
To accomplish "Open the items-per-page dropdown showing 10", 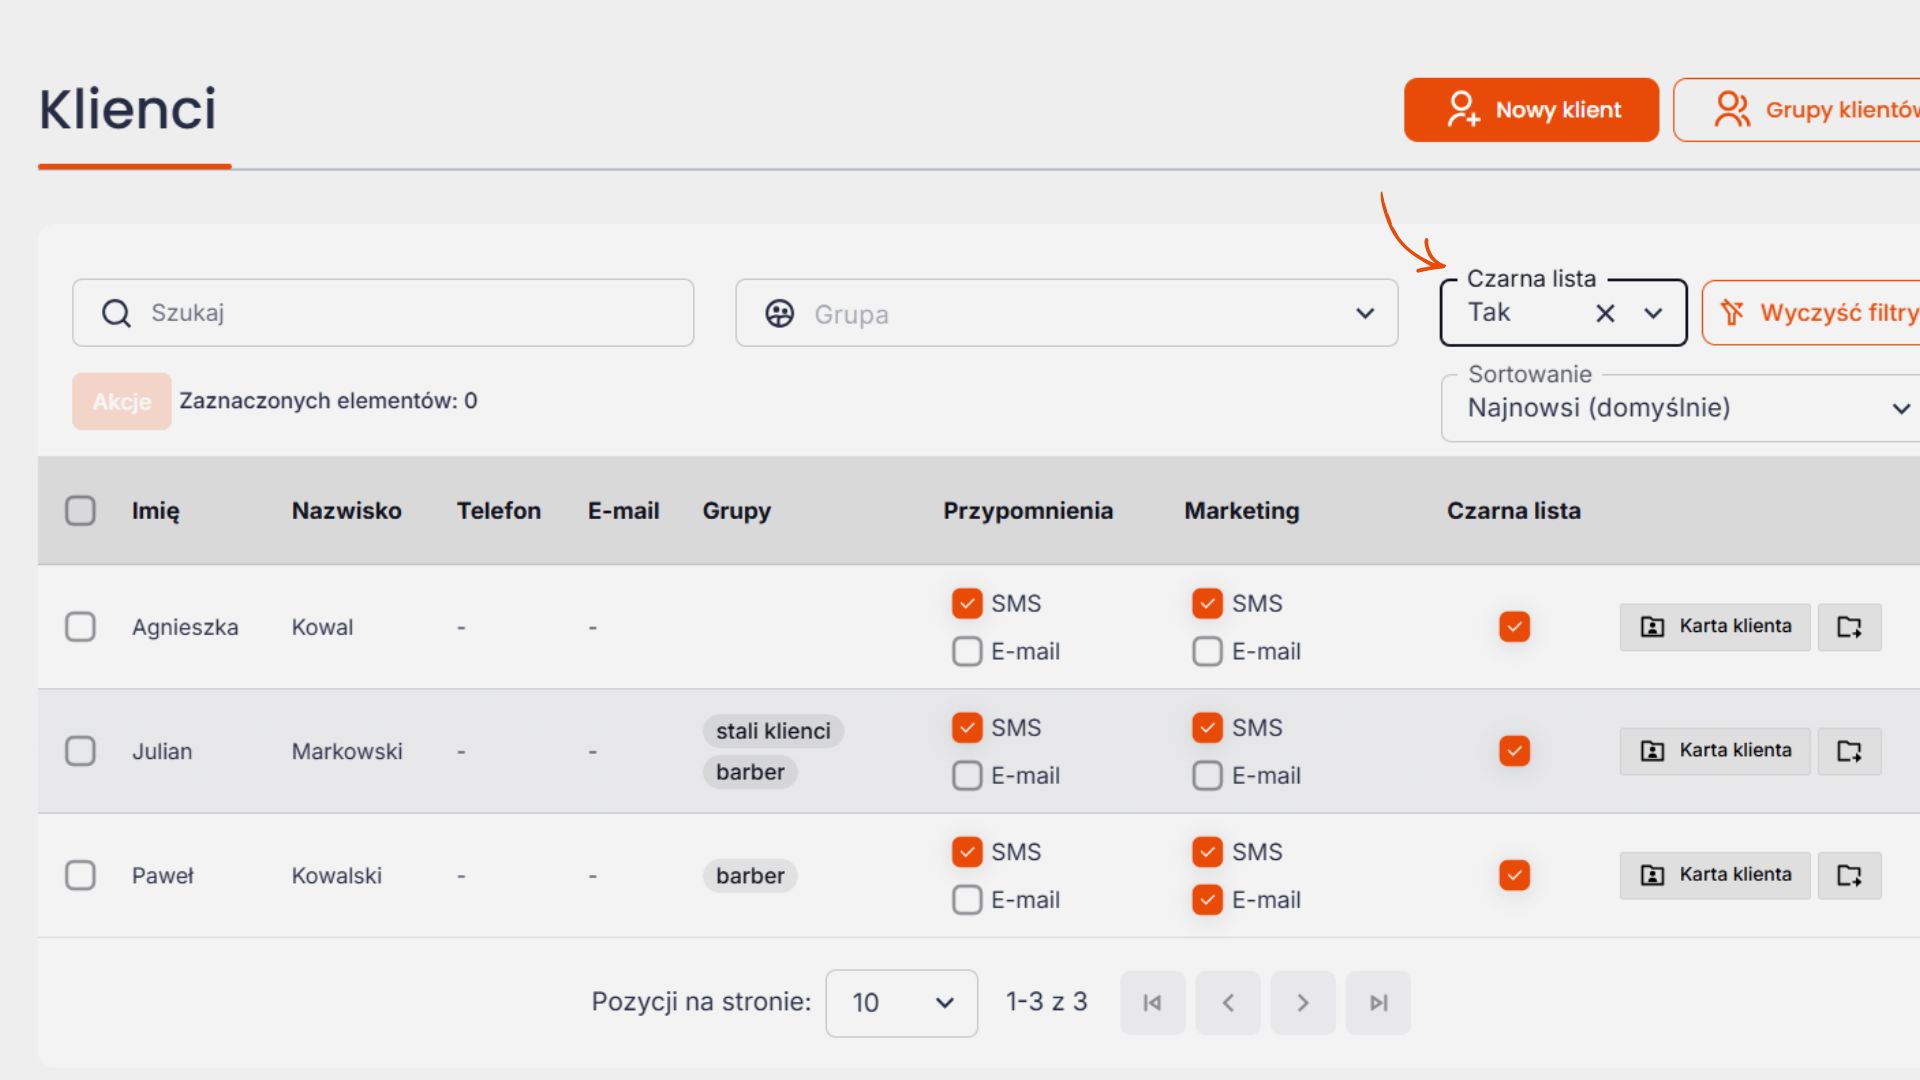I will click(901, 1002).
